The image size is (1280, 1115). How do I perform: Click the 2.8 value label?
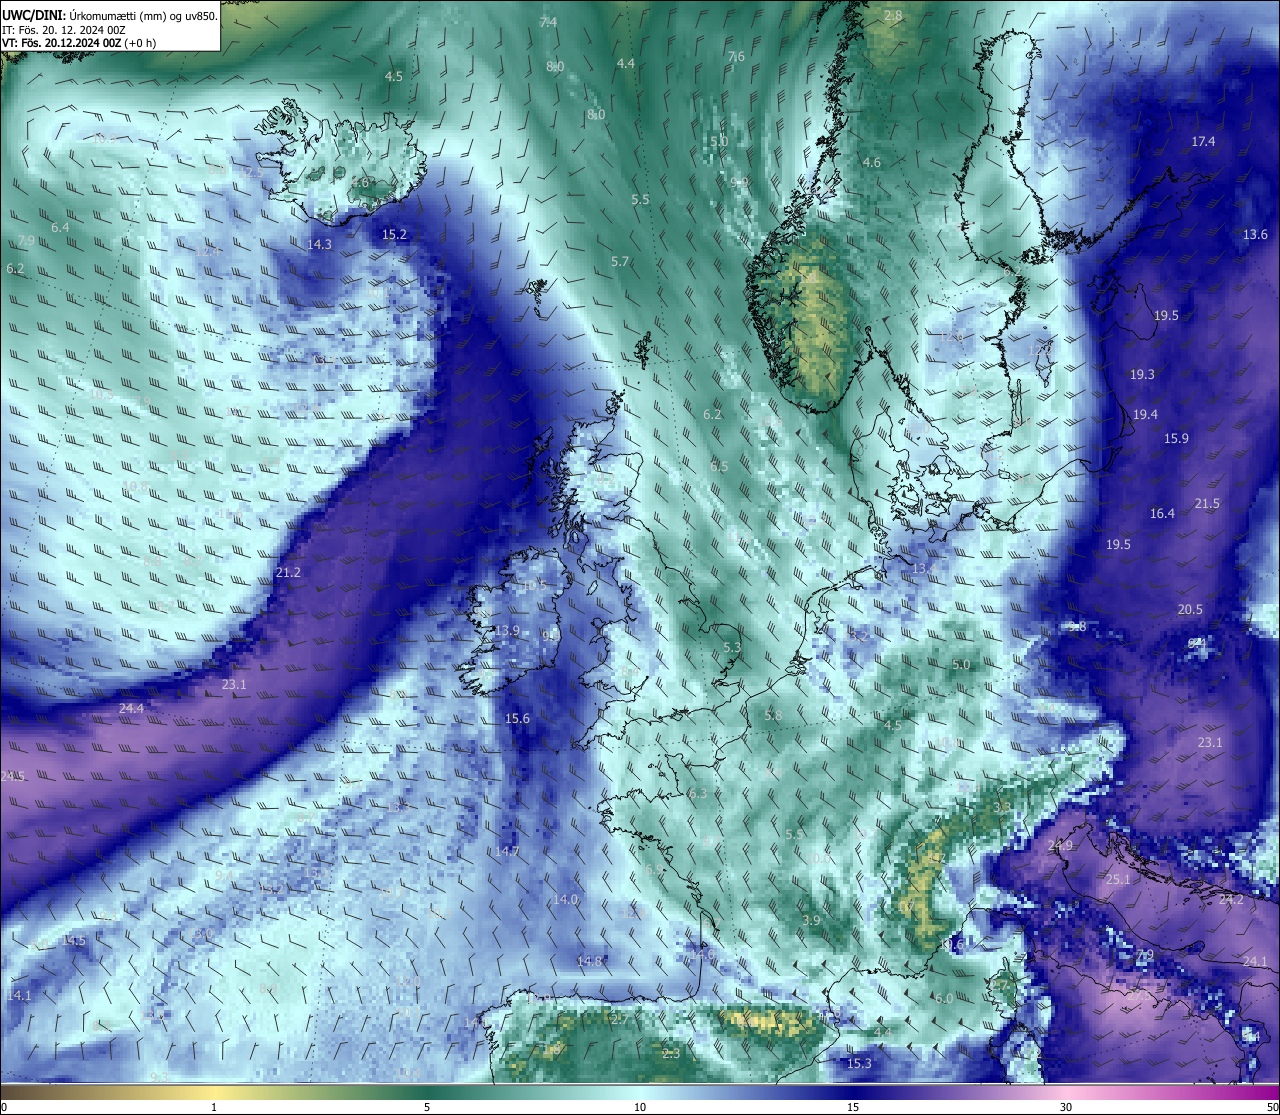[893, 16]
